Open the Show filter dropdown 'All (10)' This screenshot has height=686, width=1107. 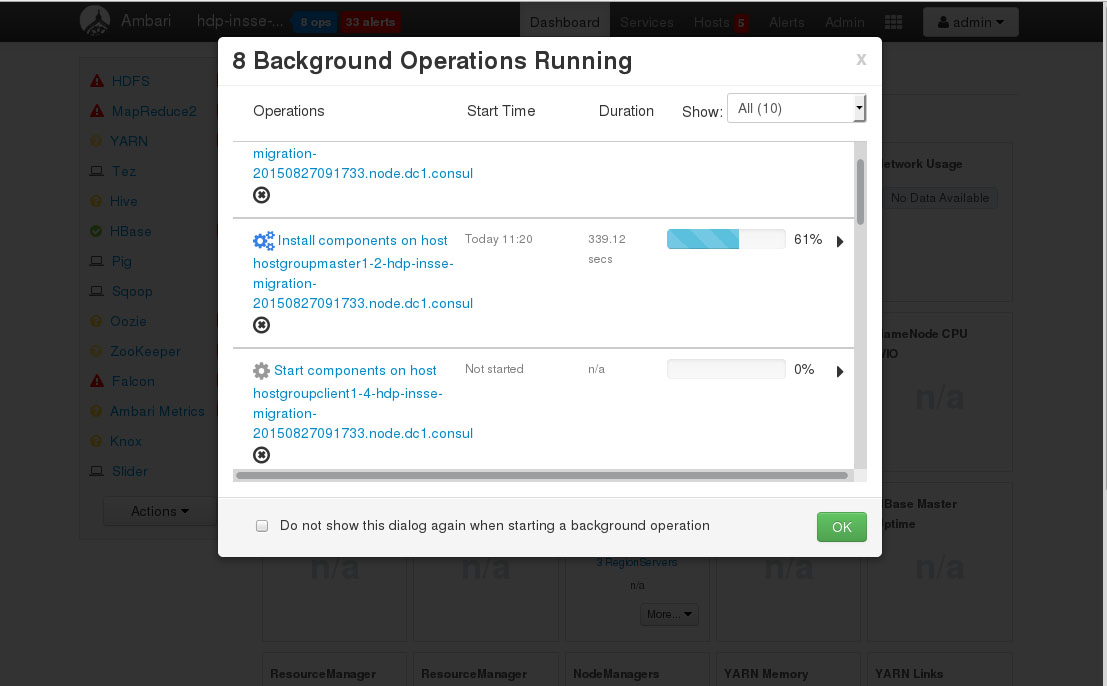click(795, 109)
